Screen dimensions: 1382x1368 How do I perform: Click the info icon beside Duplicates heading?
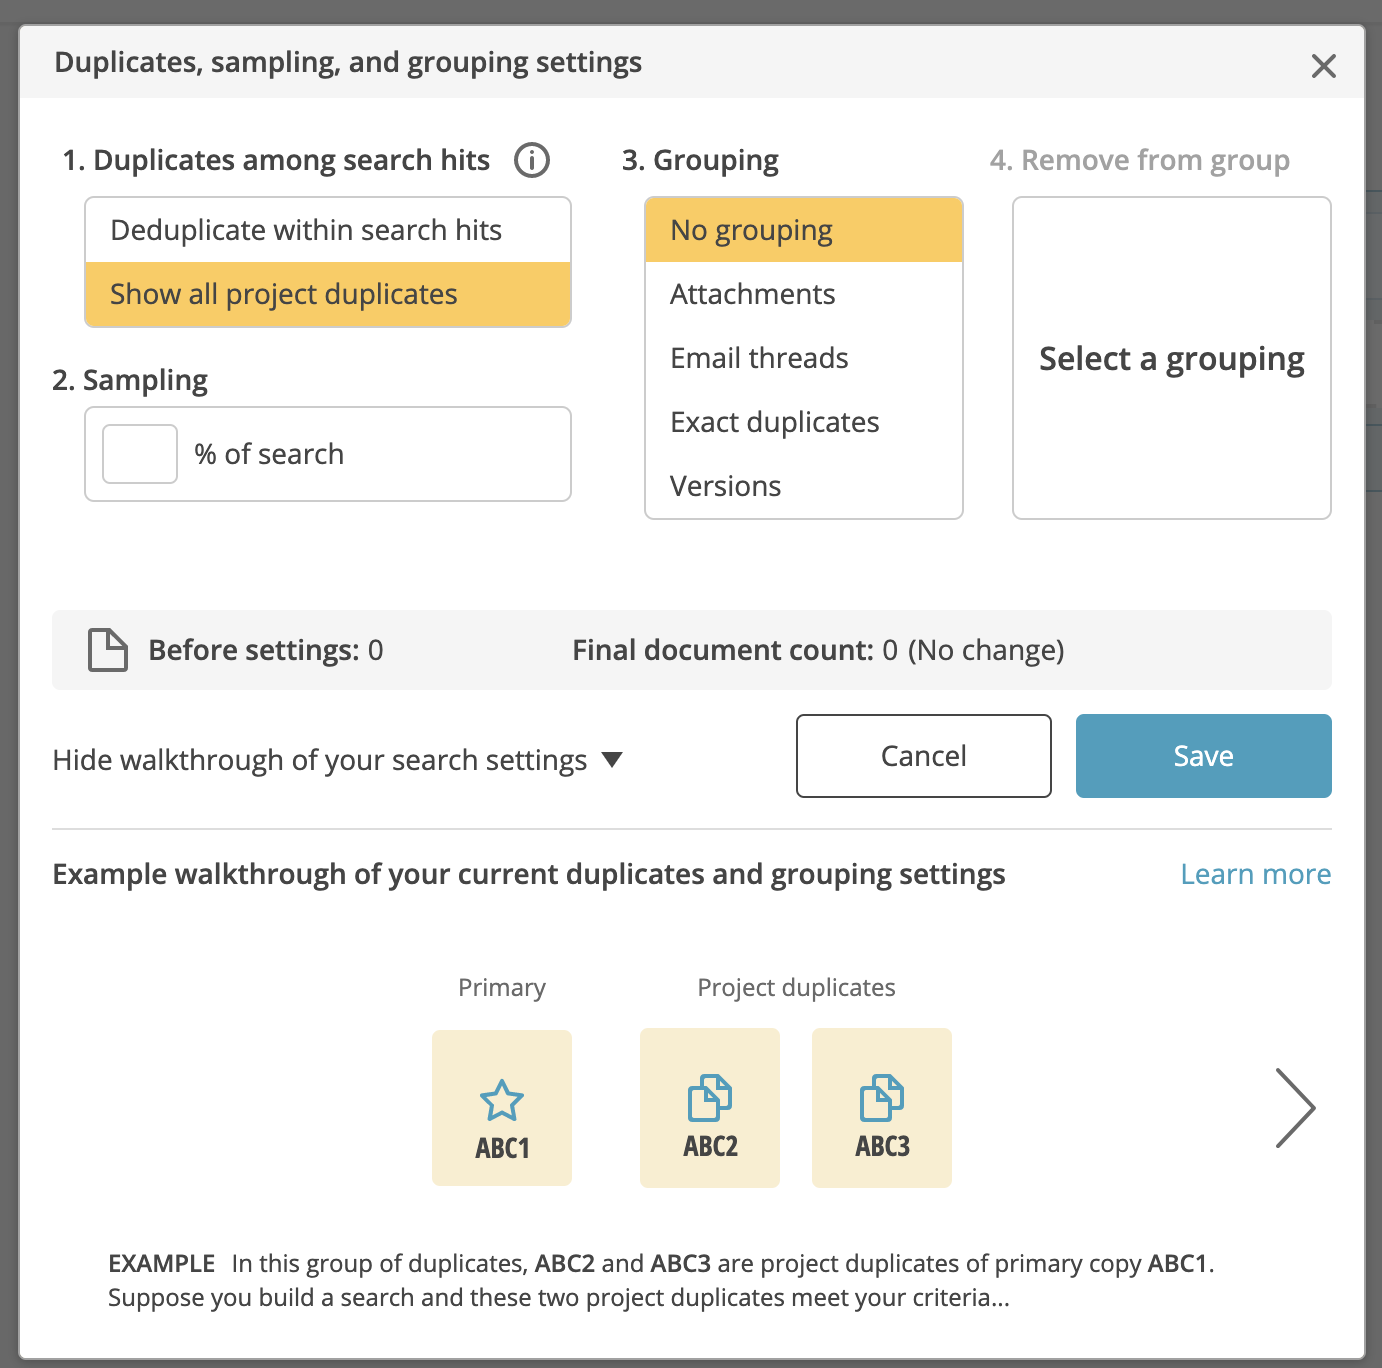pyautogui.click(x=532, y=160)
